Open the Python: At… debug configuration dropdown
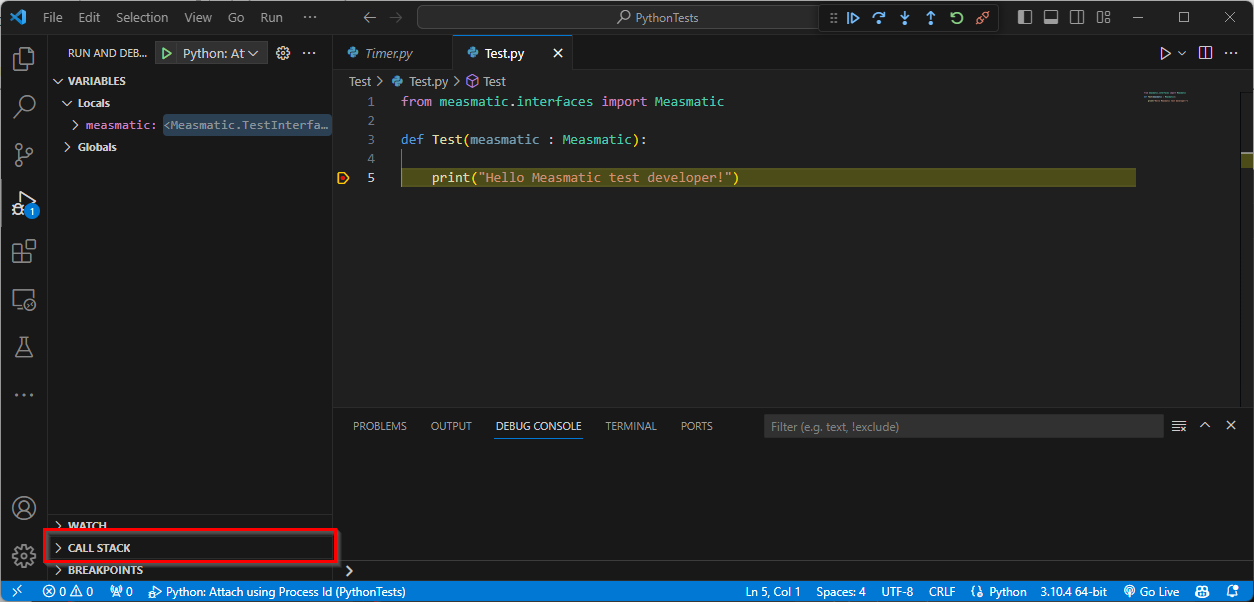This screenshot has height=602, width=1254. [x=221, y=53]
